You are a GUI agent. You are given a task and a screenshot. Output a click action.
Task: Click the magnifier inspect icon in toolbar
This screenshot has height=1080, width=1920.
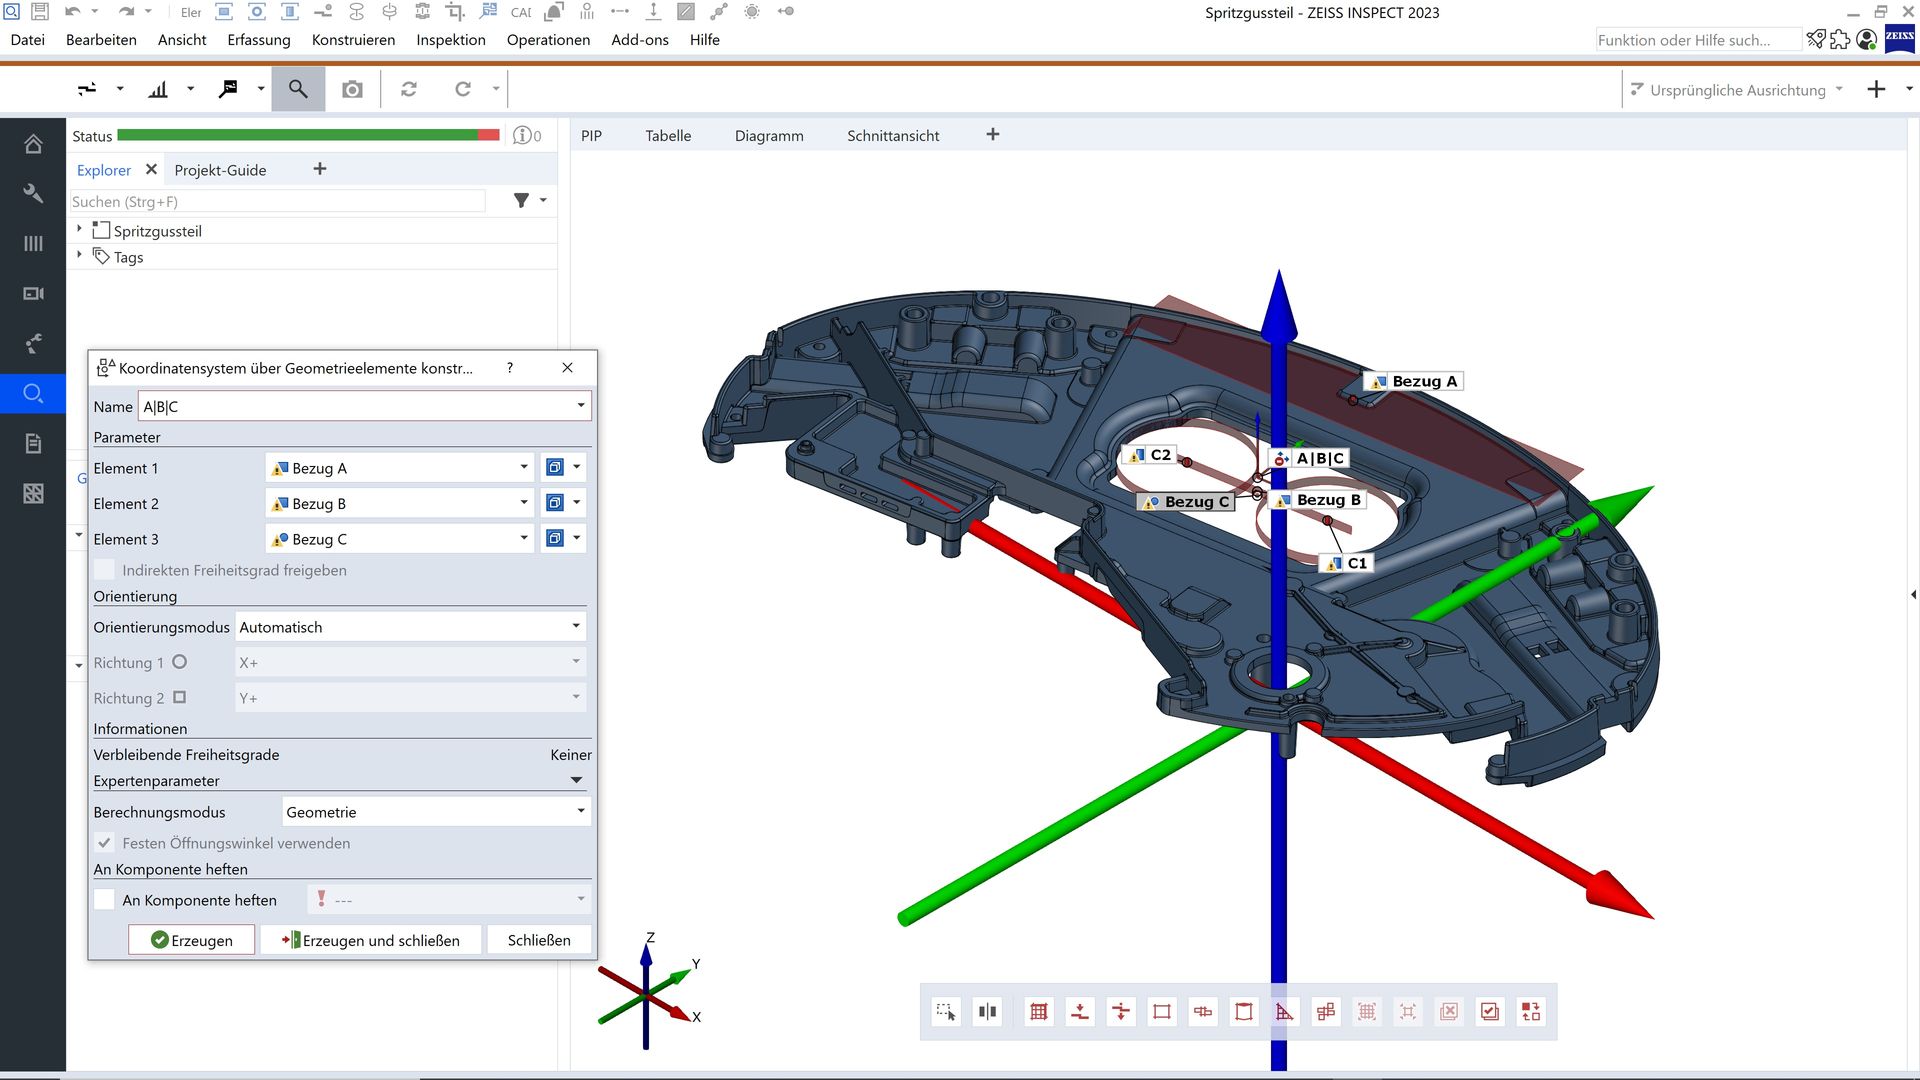pyautogui.click(x=298, y=89)
